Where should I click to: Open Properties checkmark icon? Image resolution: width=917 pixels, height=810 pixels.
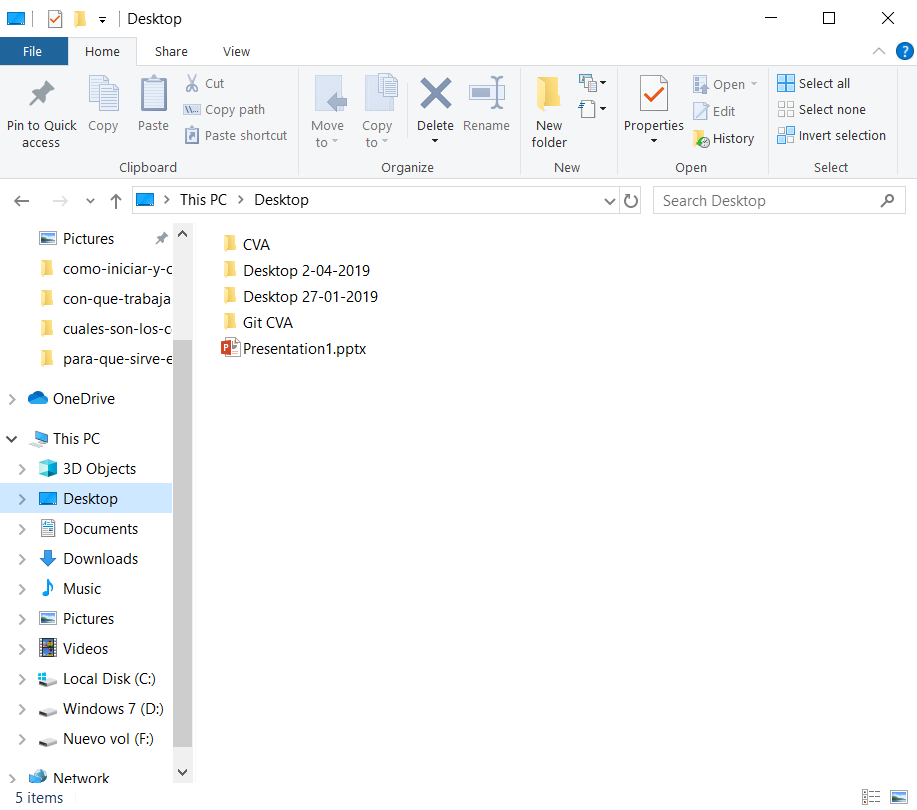(x=653, y=94)
